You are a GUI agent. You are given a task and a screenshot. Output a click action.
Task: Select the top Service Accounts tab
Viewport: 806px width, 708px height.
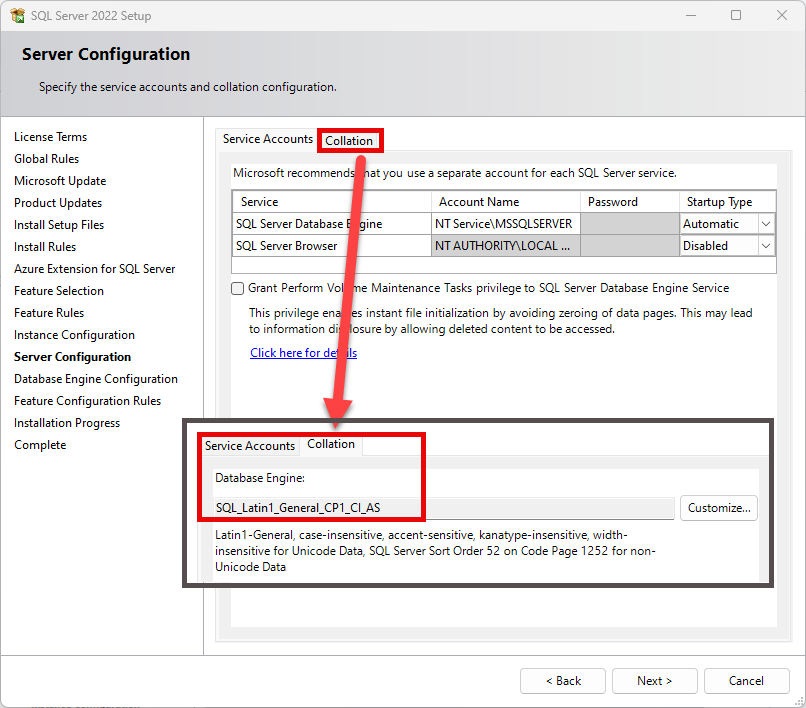click(267, 139)
